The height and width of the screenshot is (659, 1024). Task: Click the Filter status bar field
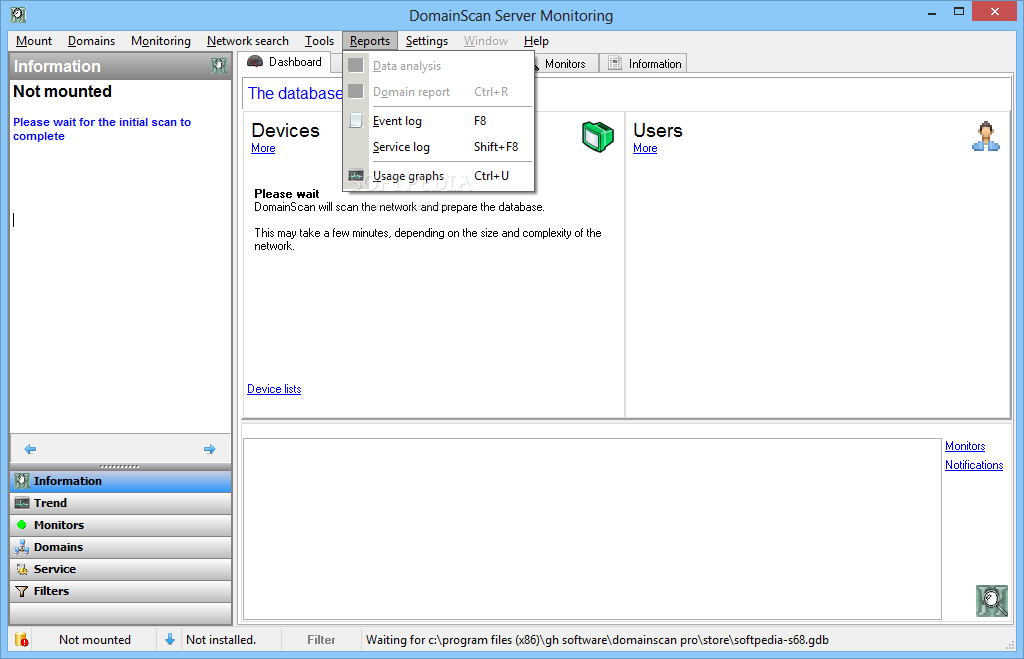click(x=321, y=640)
